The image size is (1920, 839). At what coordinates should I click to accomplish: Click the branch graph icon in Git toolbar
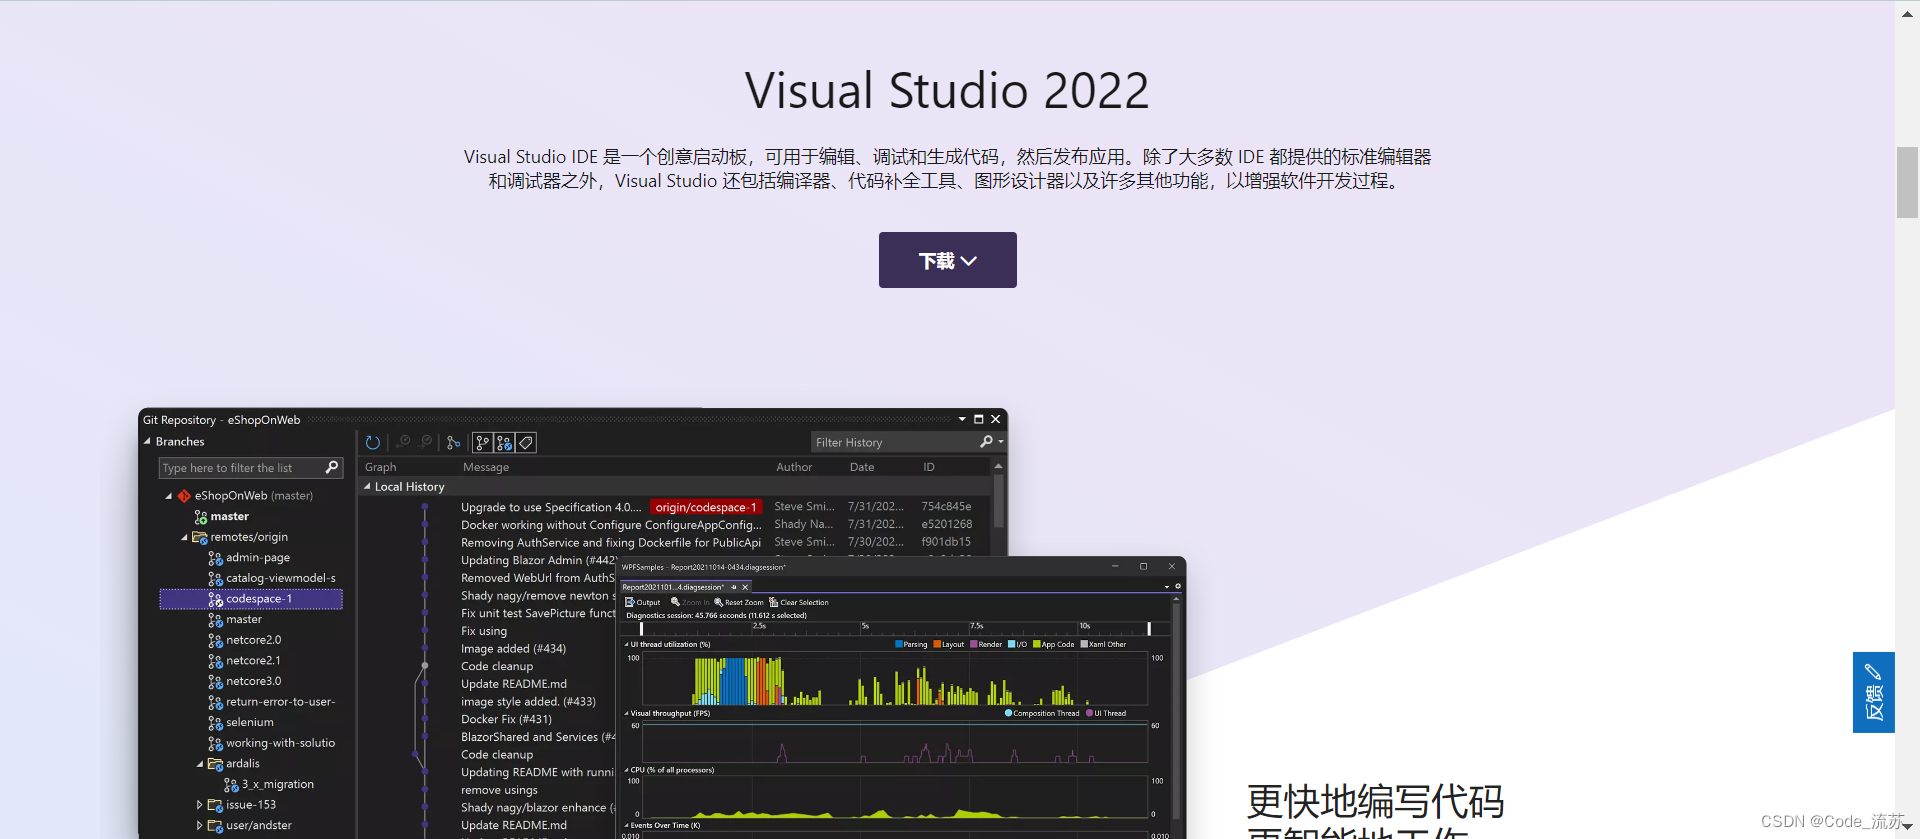point(453,442)
